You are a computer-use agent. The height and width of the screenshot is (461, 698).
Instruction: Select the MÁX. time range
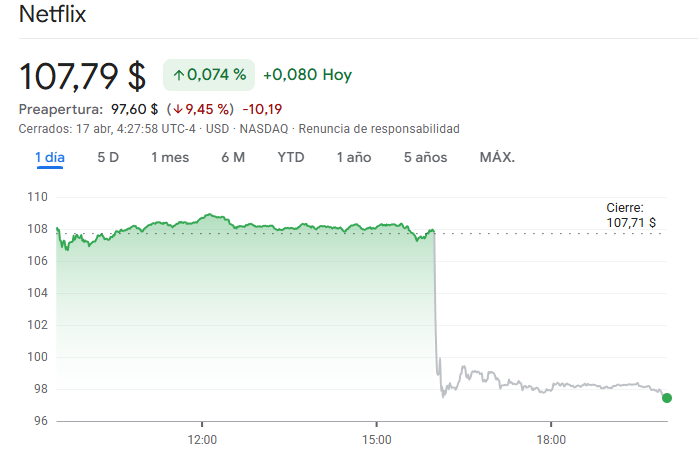click(497, 157)
